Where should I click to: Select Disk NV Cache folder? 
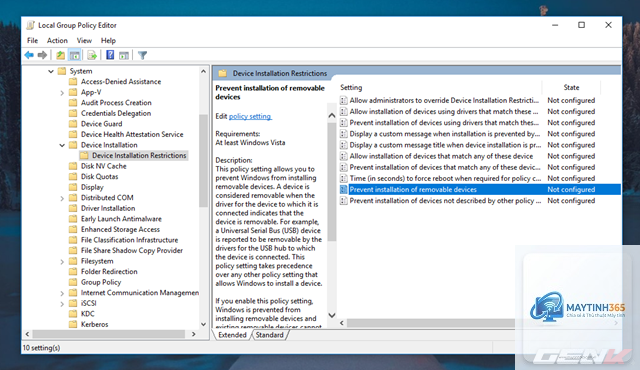[103, 166]
